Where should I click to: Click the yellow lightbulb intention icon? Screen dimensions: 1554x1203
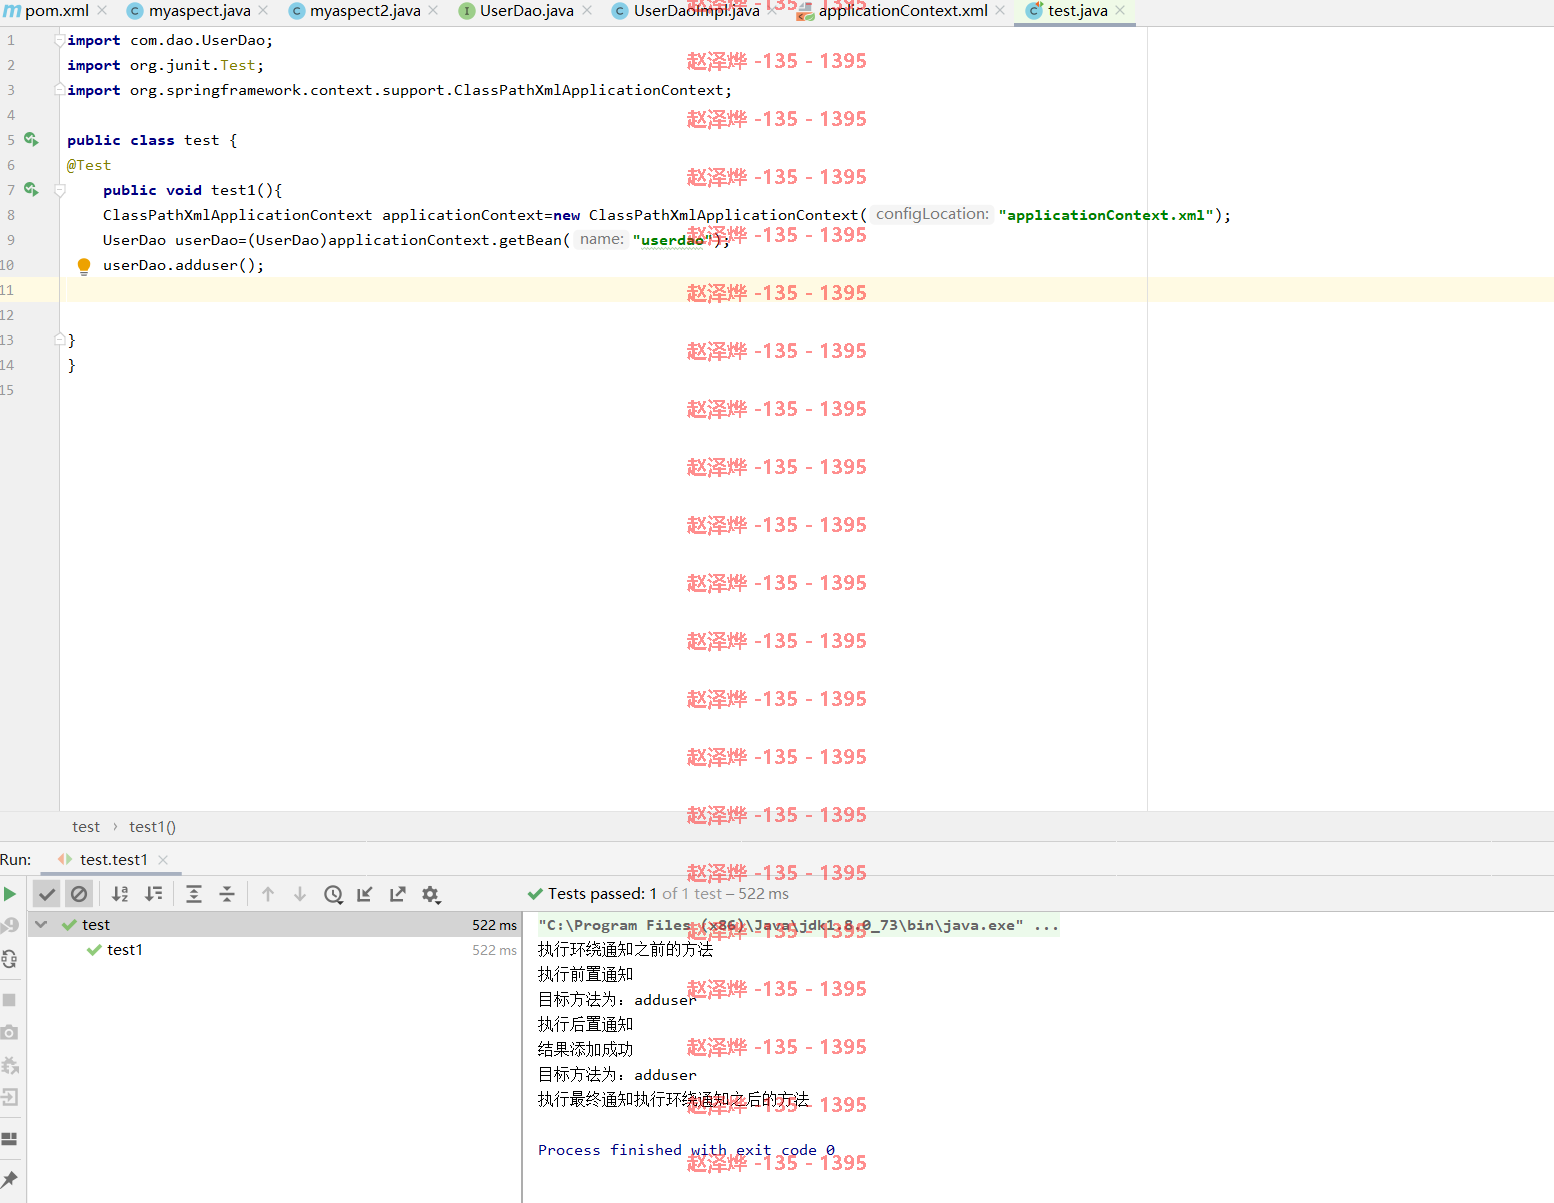click(x=84, y=266)
